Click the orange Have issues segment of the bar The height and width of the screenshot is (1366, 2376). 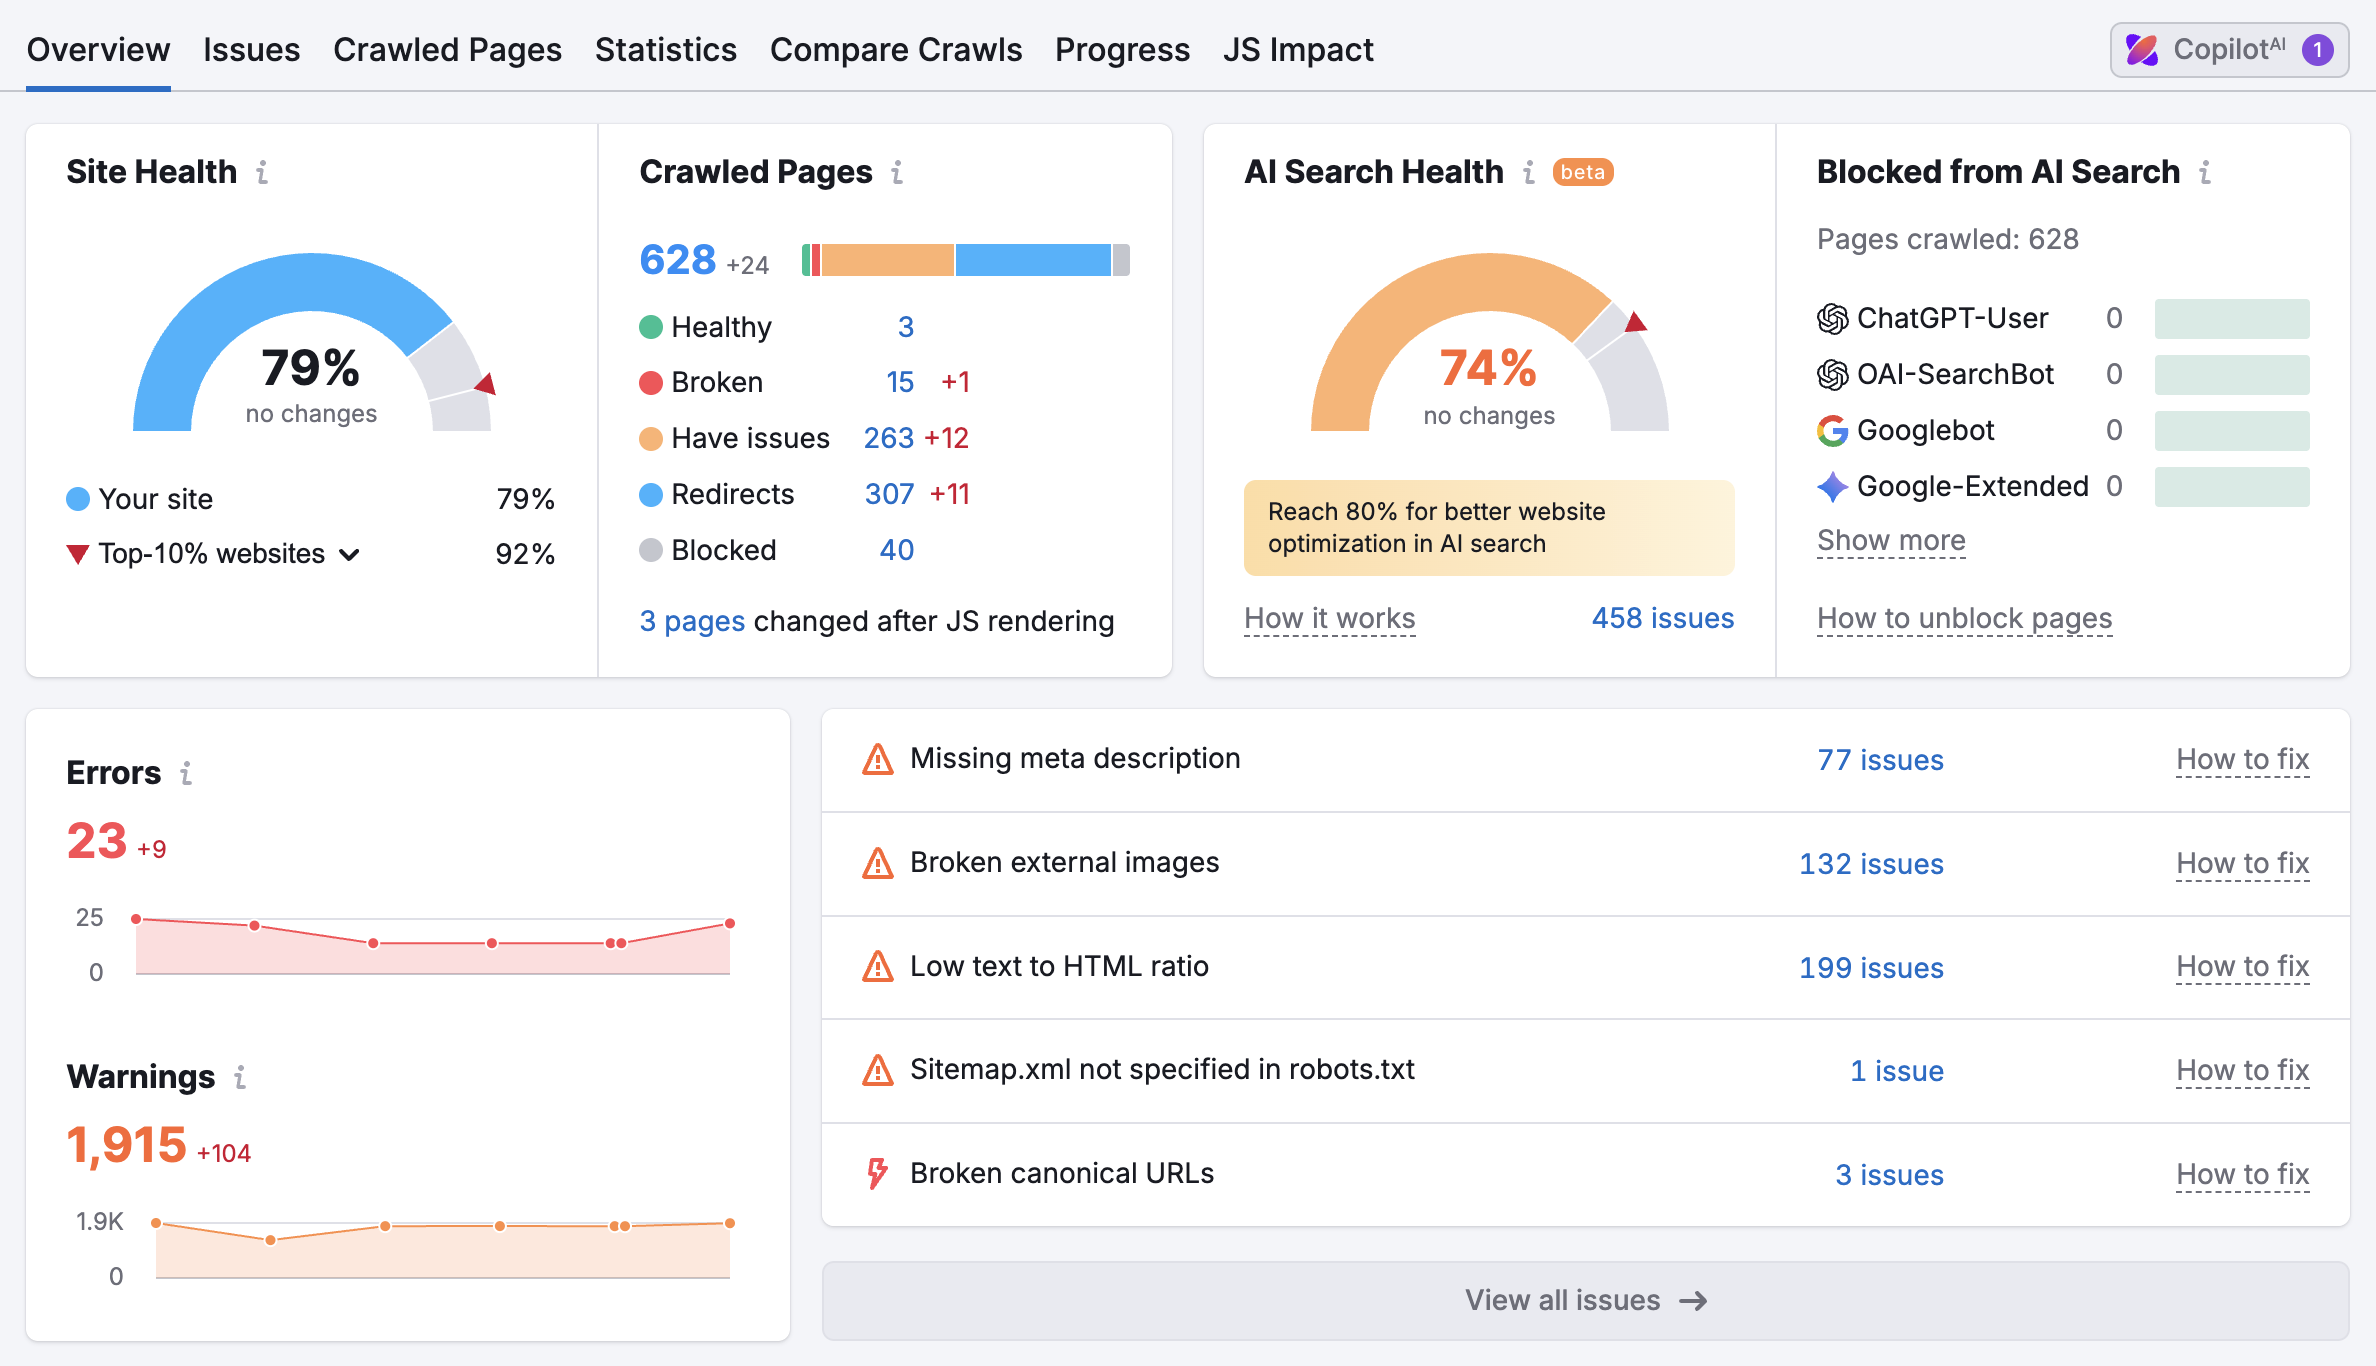pyautogui.click(x=888, y=259)
